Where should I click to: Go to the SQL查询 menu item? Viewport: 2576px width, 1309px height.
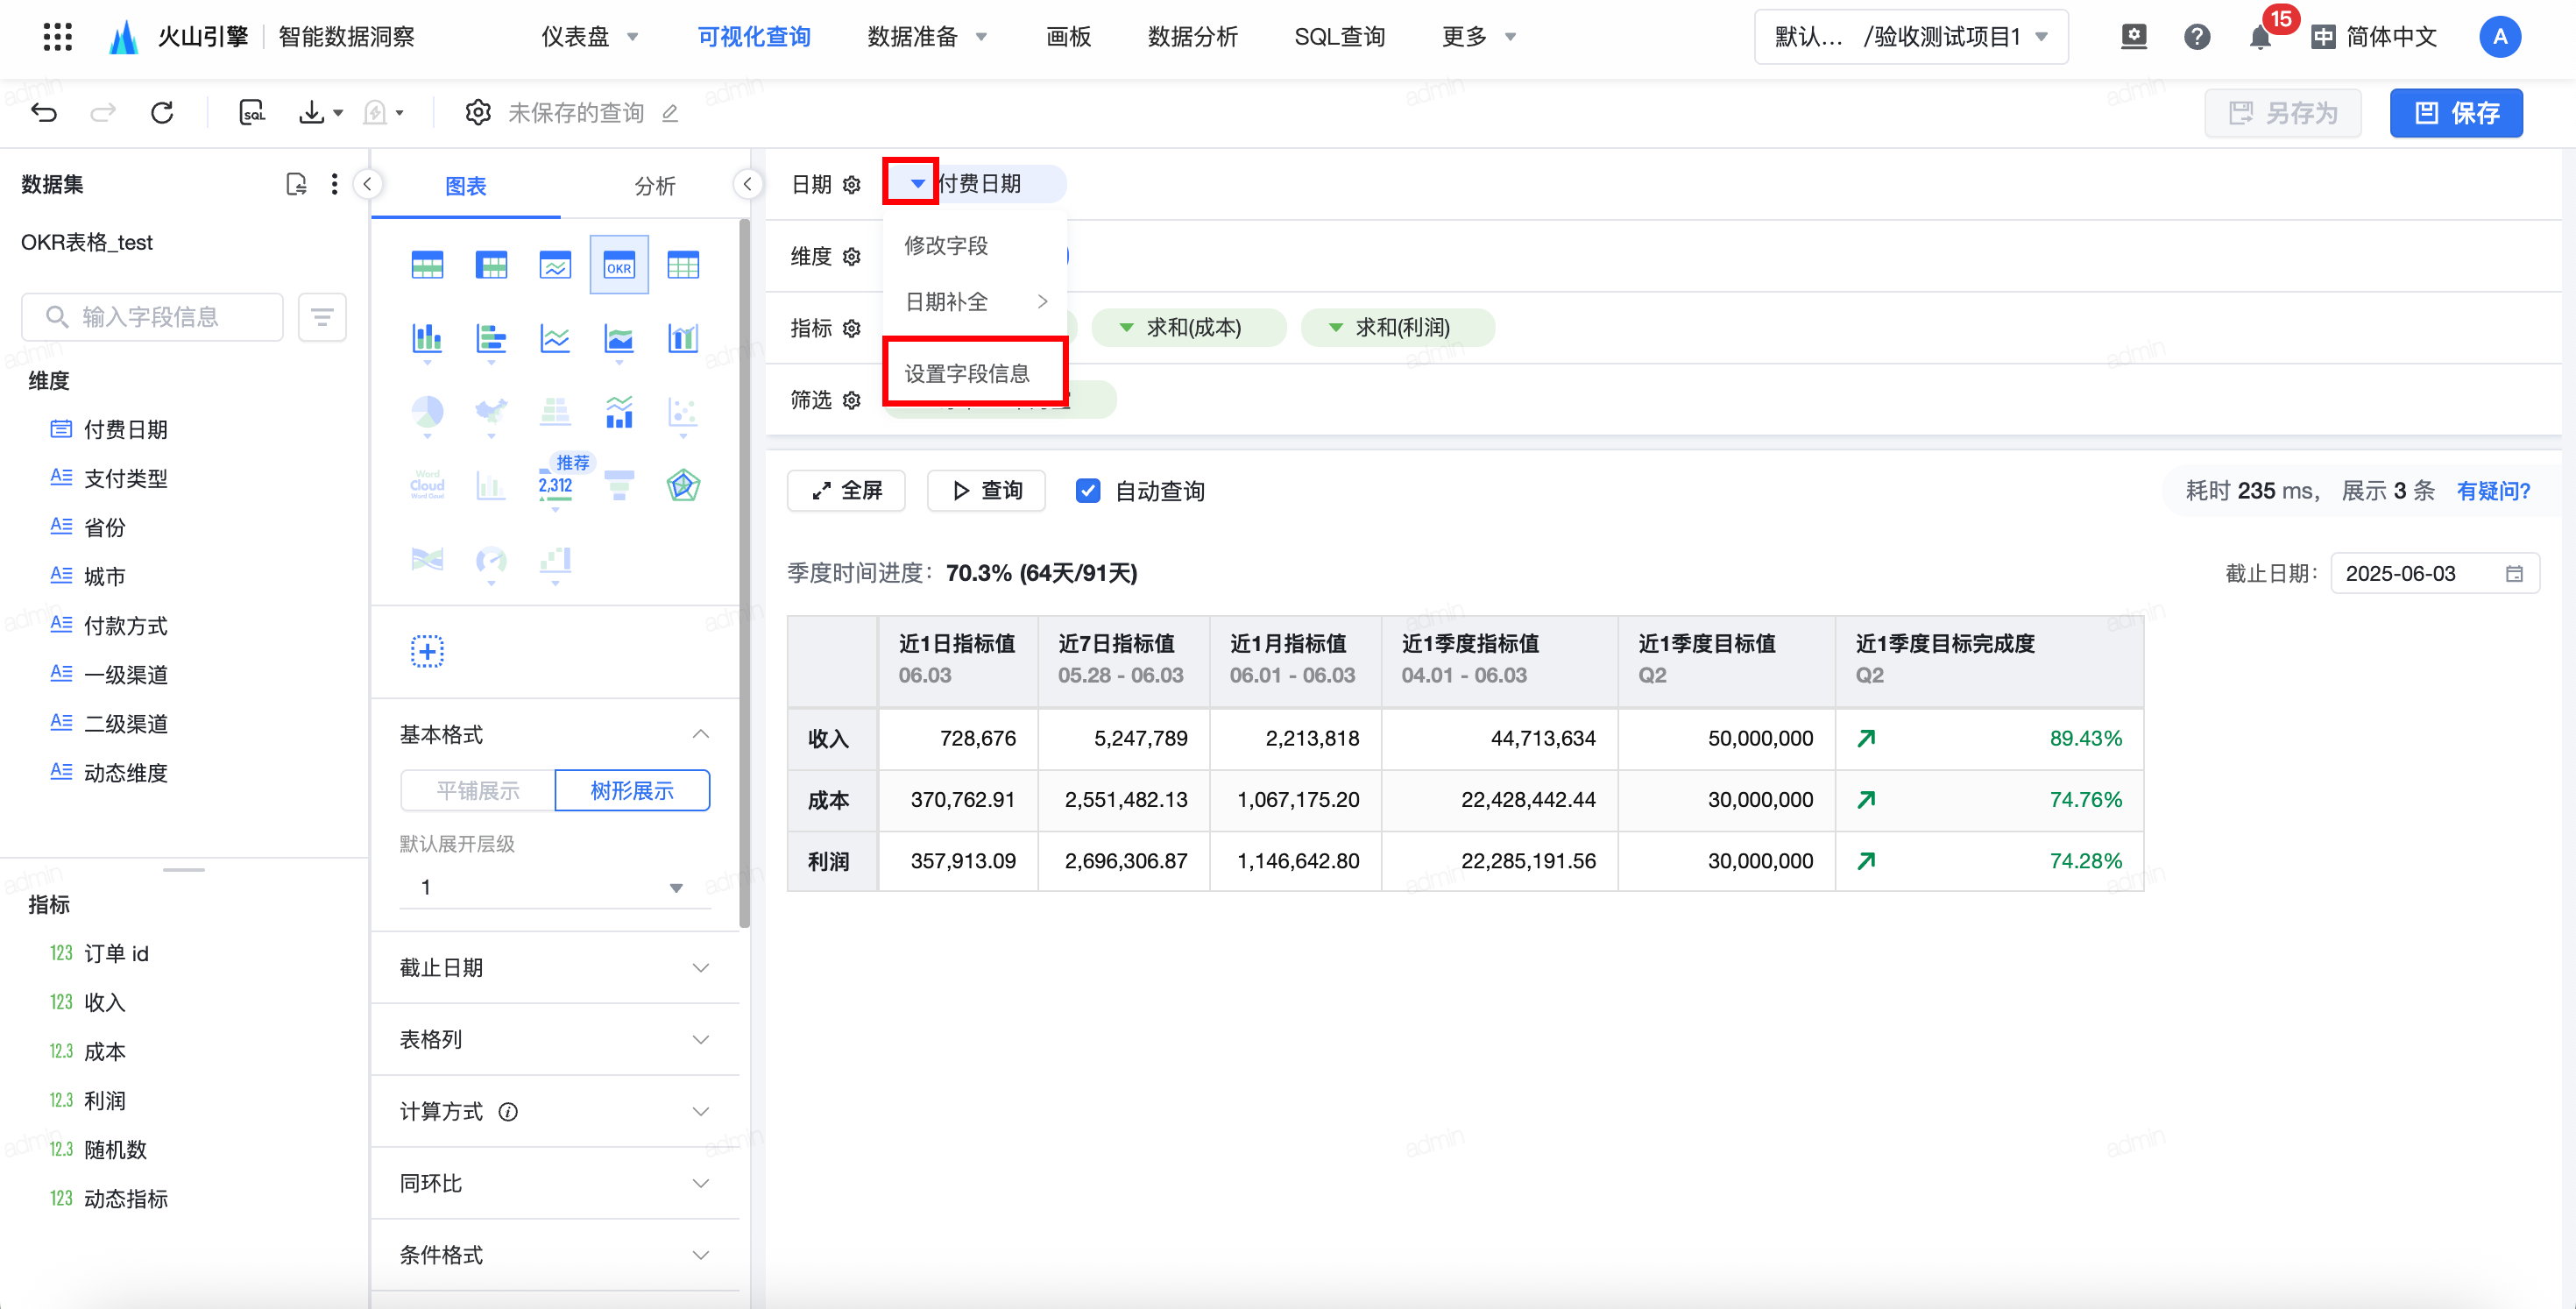1340,37
